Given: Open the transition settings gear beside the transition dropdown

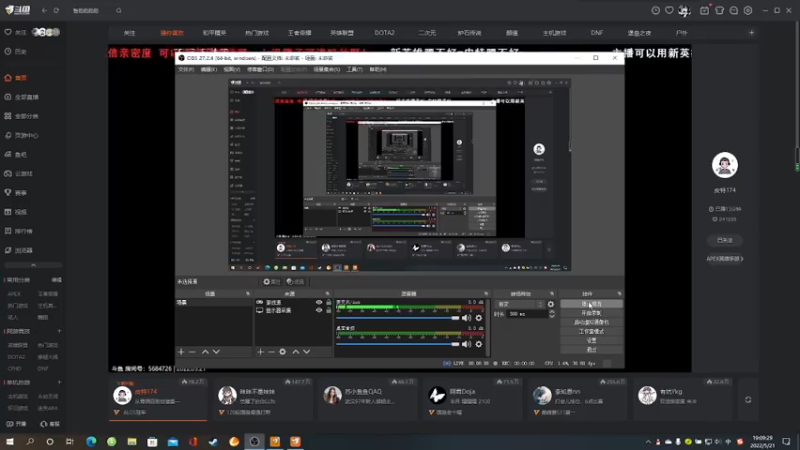Looking at the screenshot, I should pyautogui.click(x=551, y=304).
